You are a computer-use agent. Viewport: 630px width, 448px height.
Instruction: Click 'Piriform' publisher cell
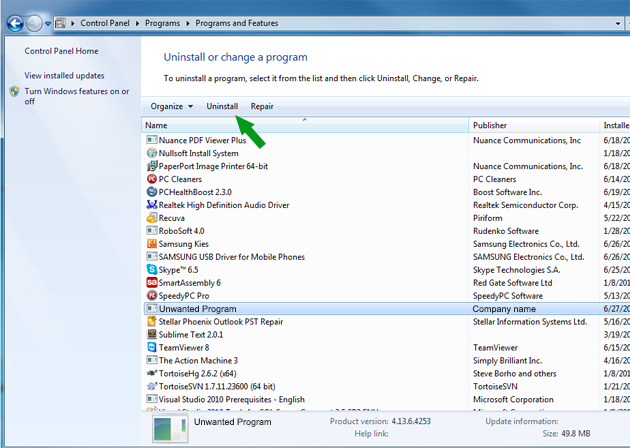(x=487, y=218)
